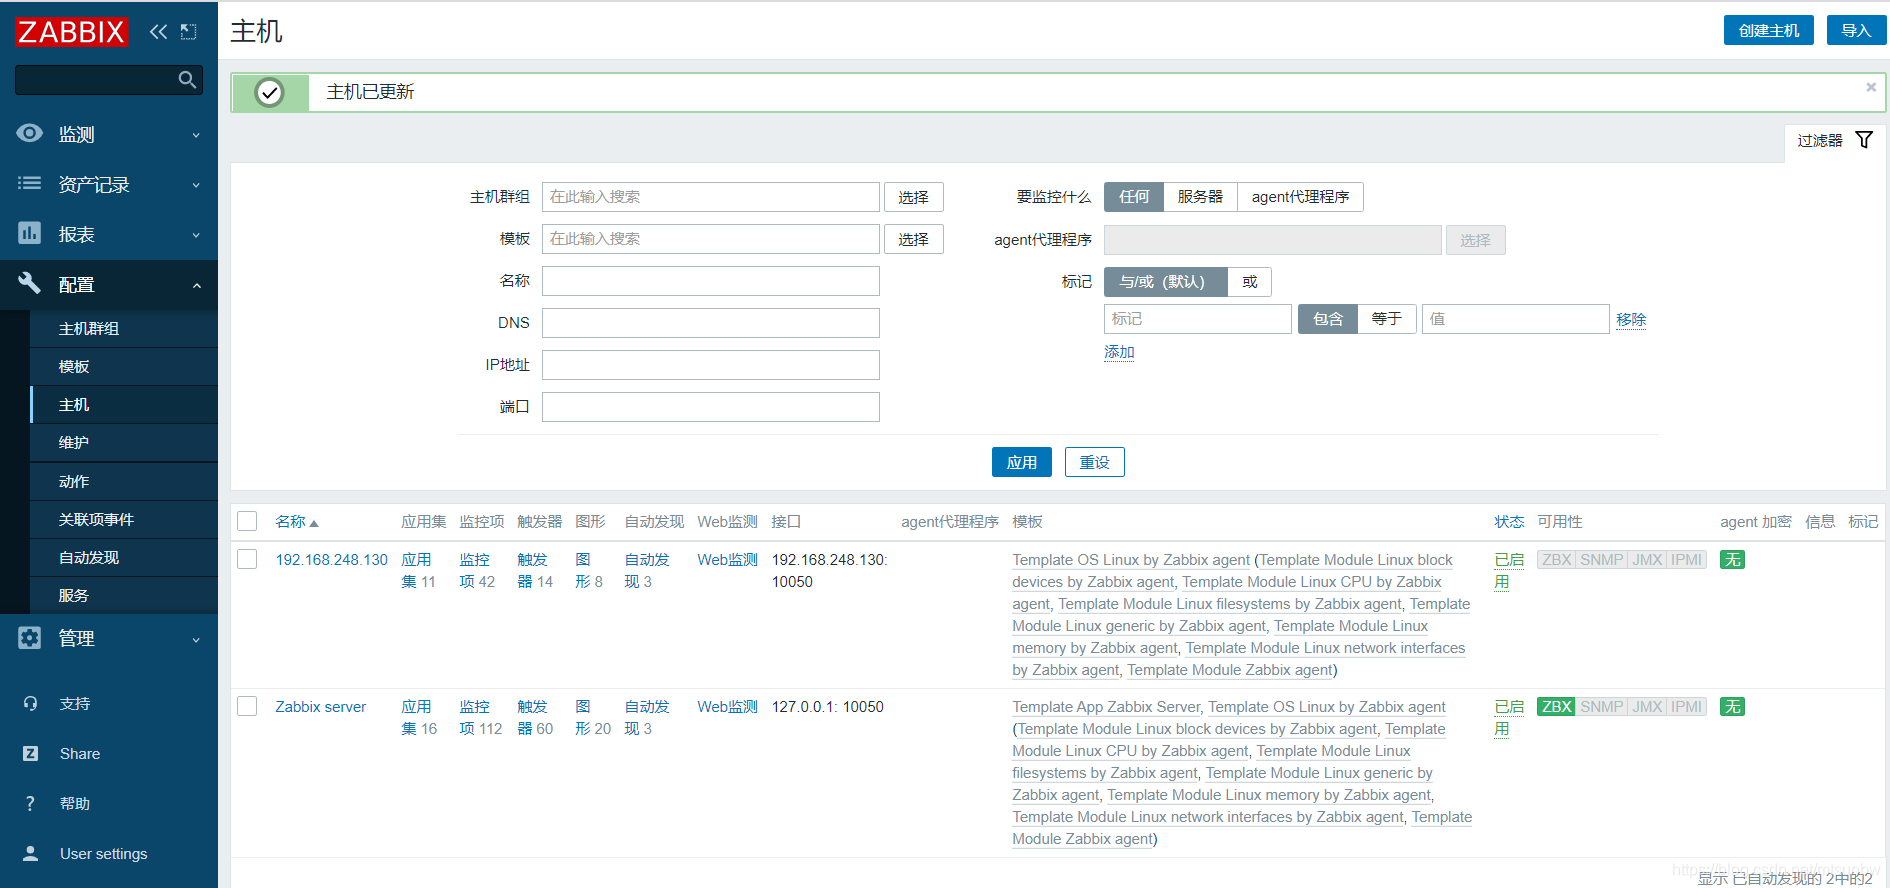Open host 192.168.248.130 link
The width and height of the screenshot is (1890, 888).
332,560
